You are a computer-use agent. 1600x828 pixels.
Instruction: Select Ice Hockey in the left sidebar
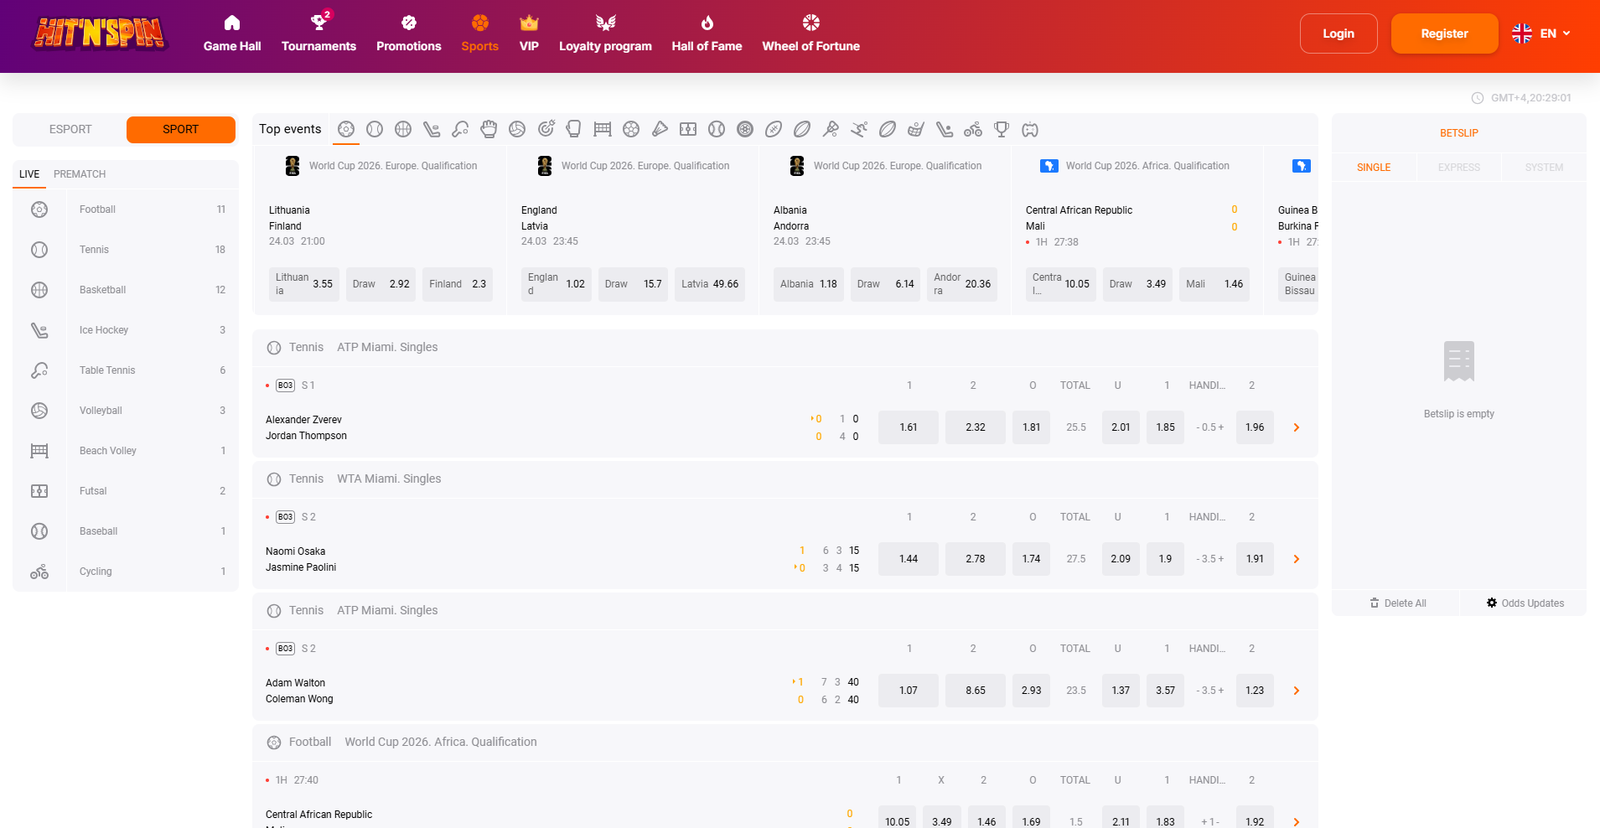104,330
